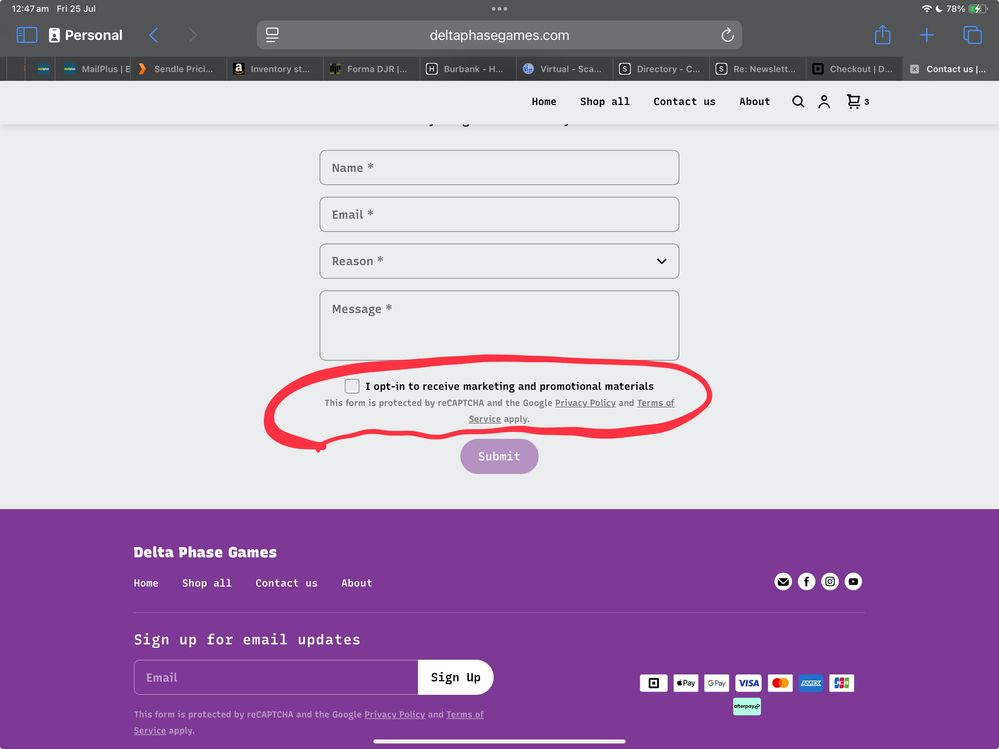
Task: Reload the page with refresh icon
Action: click(727, 35)
